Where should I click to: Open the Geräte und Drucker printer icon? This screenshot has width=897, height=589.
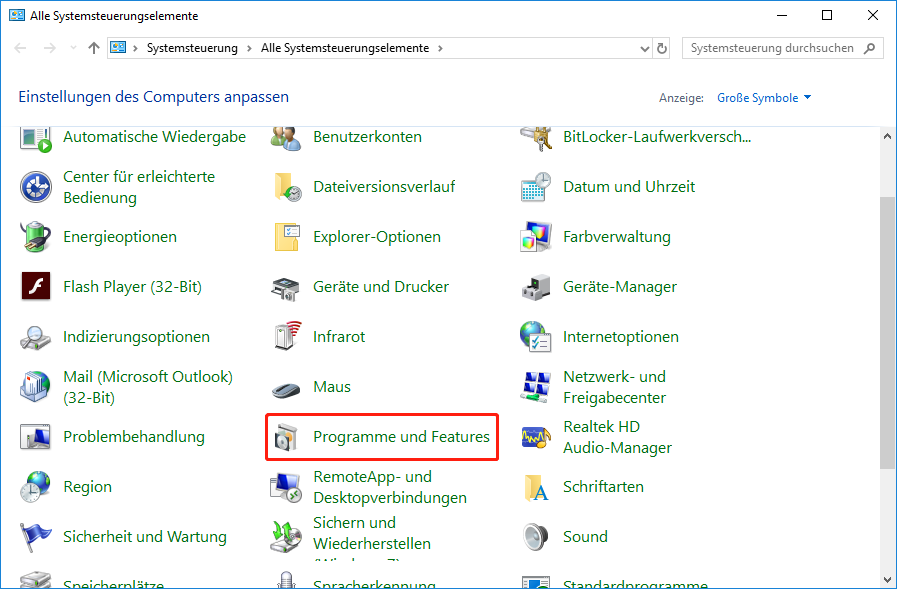(285, 289)
